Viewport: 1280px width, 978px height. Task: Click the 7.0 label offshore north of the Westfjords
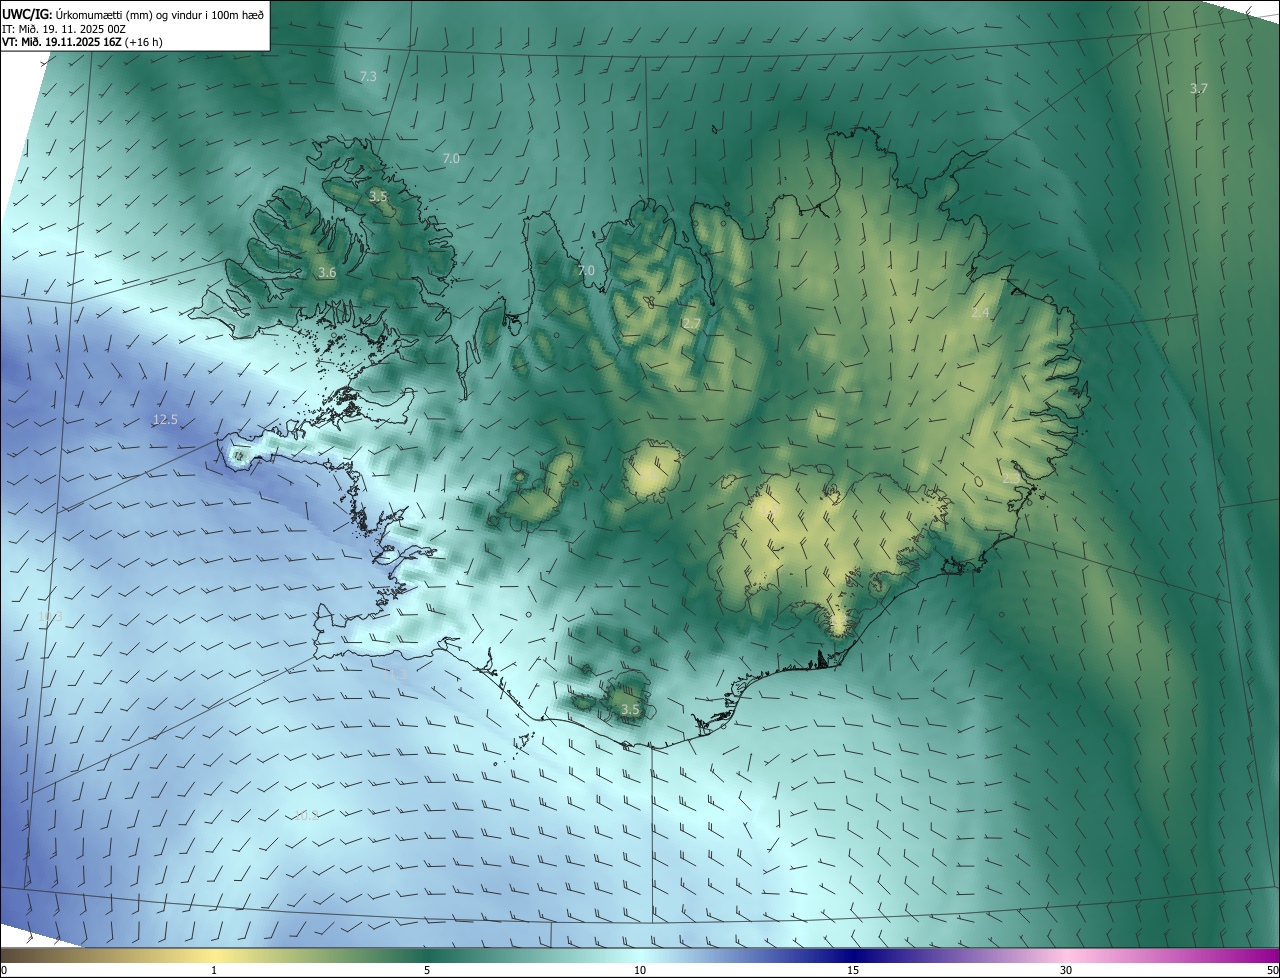point(451,159)
